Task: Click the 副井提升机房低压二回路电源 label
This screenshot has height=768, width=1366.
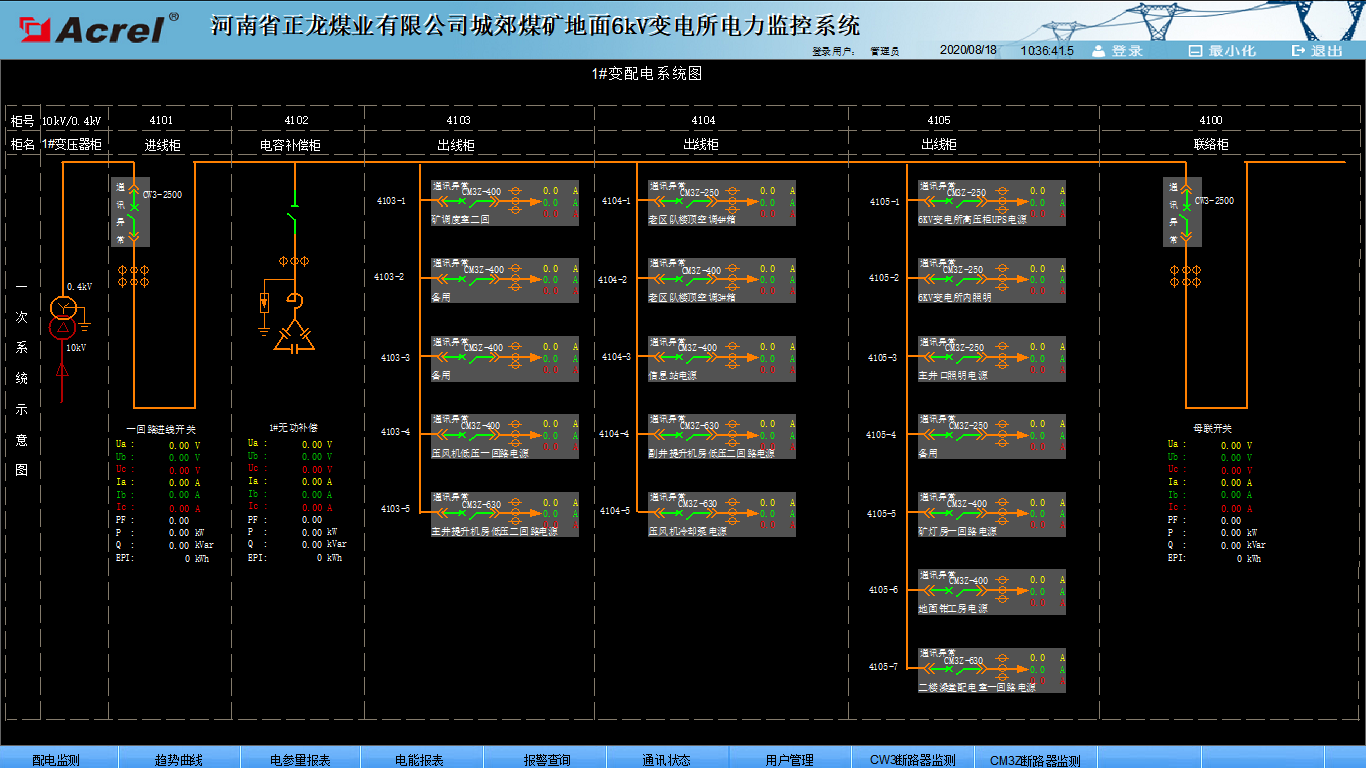Action: tap(711, 454)
